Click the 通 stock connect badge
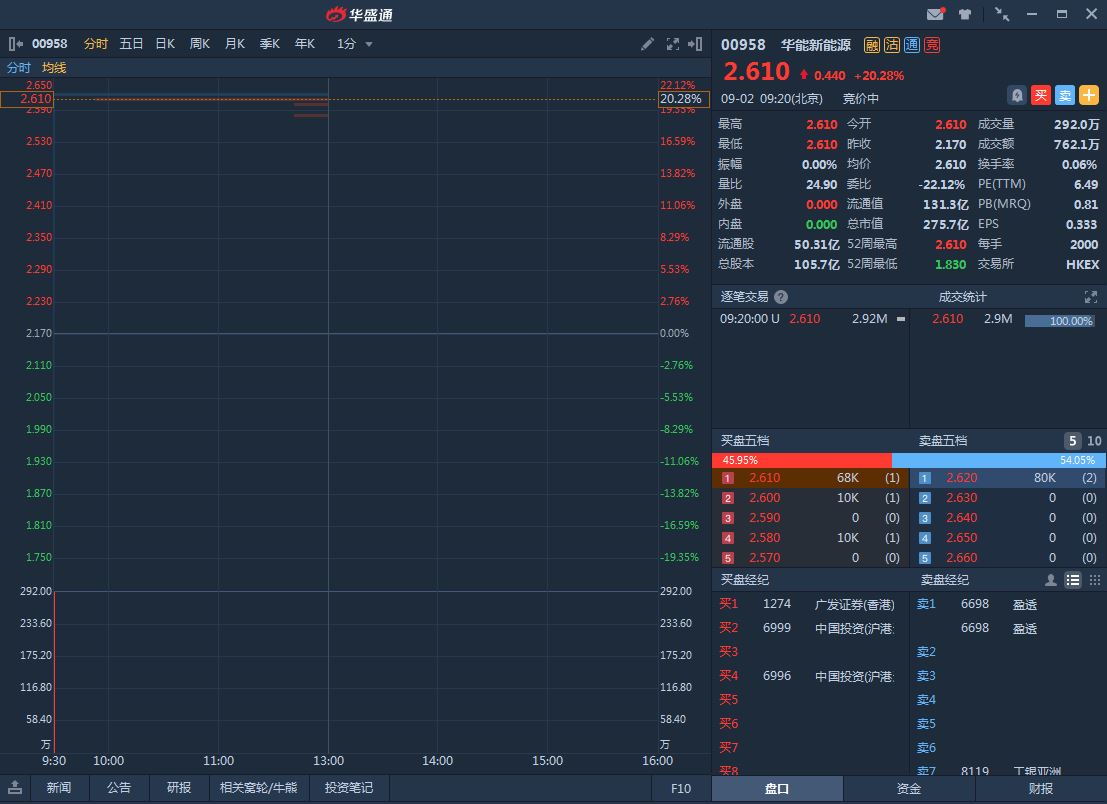 pos(911,45)
